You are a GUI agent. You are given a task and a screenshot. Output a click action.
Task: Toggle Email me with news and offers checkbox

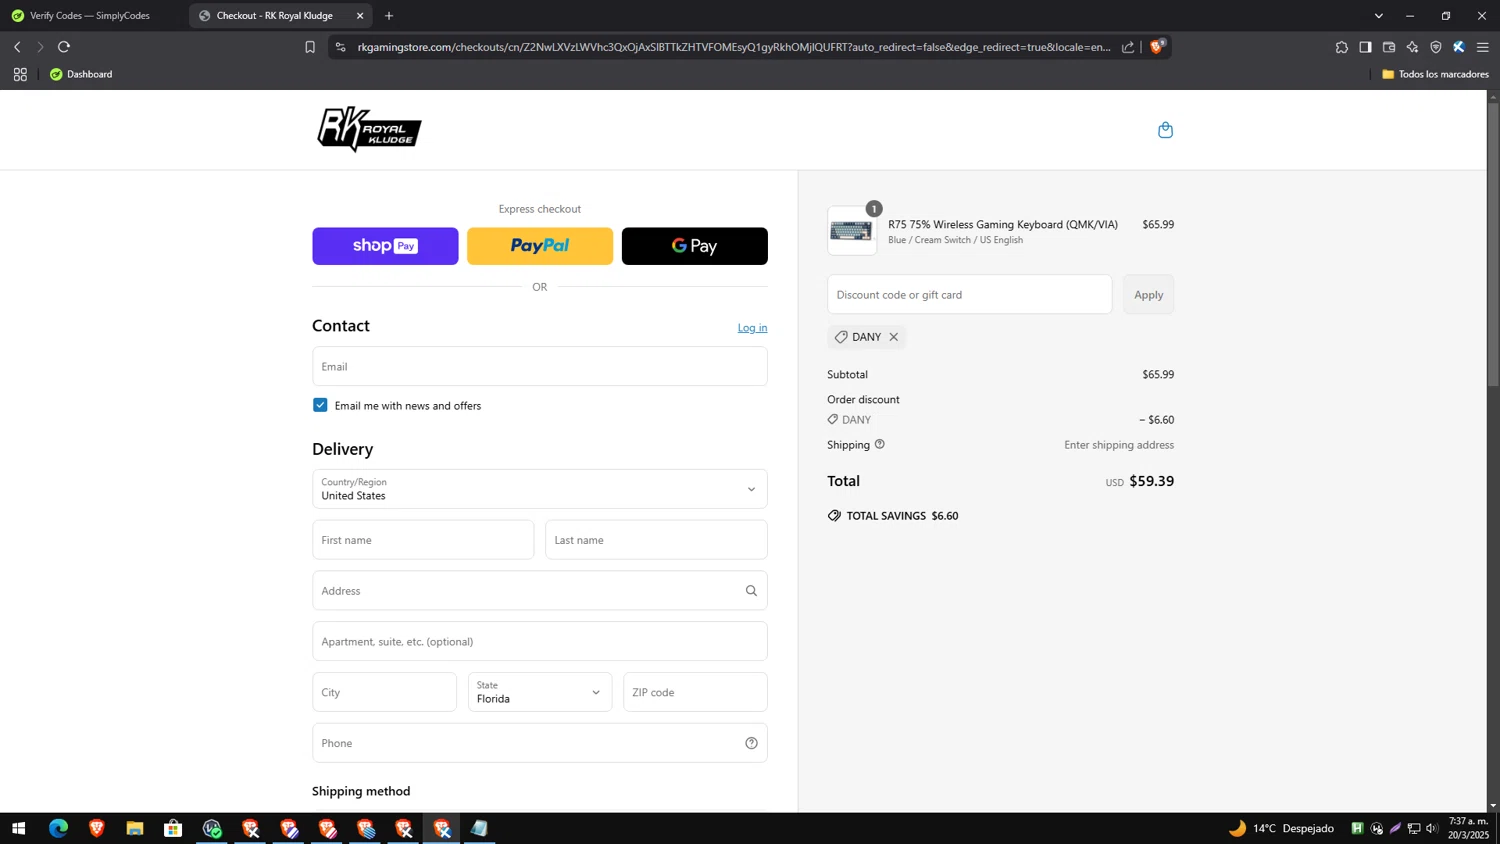[x=320, y=405]
